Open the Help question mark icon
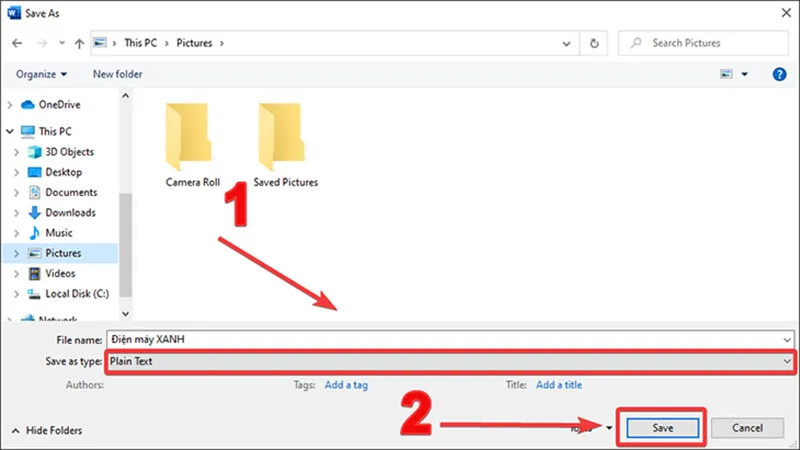 coord(779,74)
